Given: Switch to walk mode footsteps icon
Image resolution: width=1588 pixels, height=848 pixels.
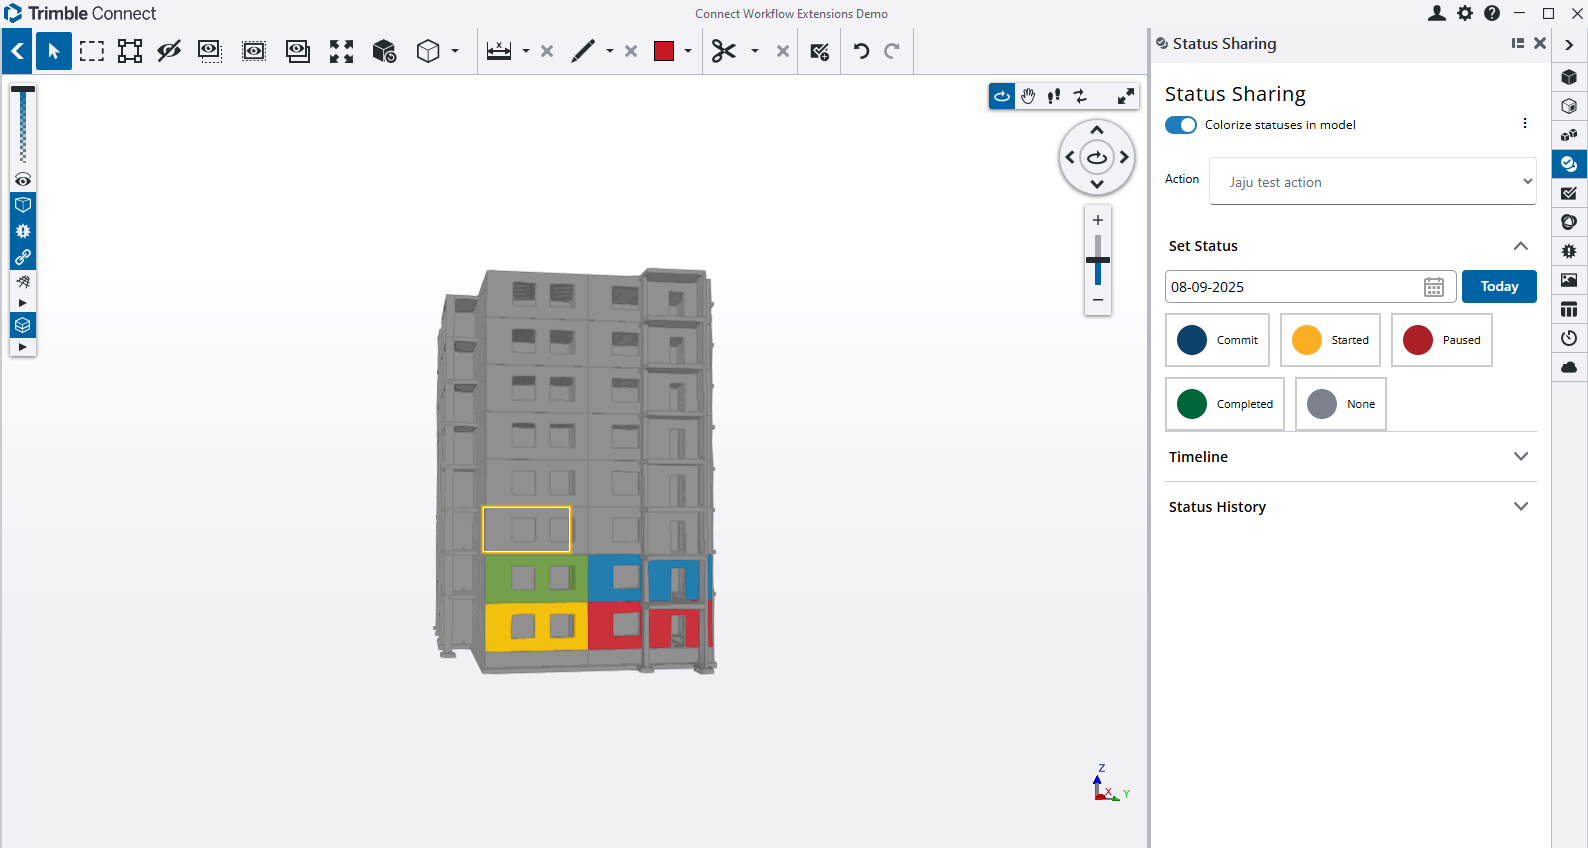Looking at the screenshot, I should pyautogui.click(x=1054, y=96).
